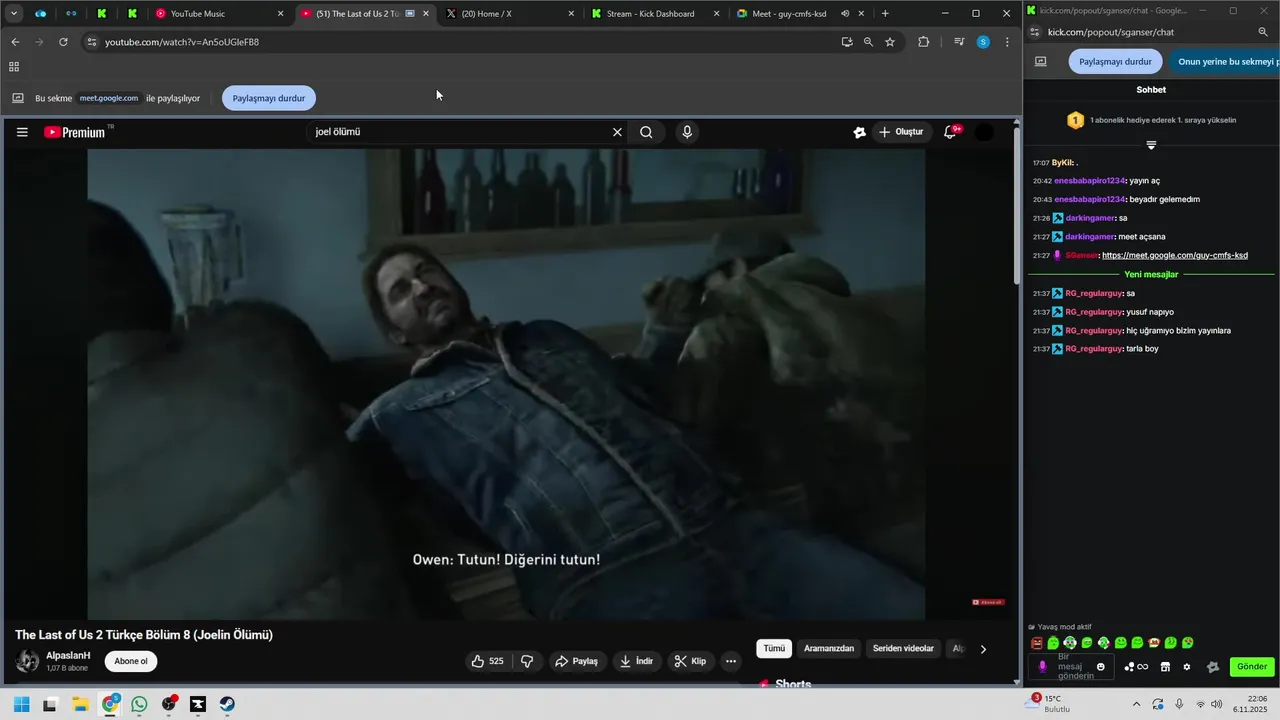Click the video player frame
Viewport: 1280px width, 720px height.
click(x=506, y=384)
